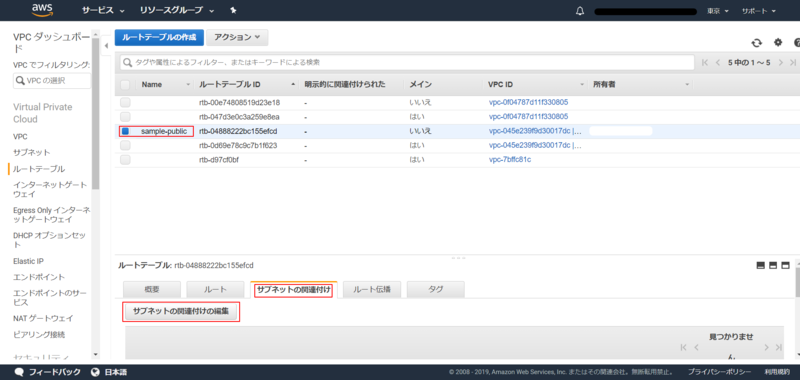The height and width of the screenshot is (380, 800).
Task: Set details pane to smallest layout icon
Action: click(761, 265)
